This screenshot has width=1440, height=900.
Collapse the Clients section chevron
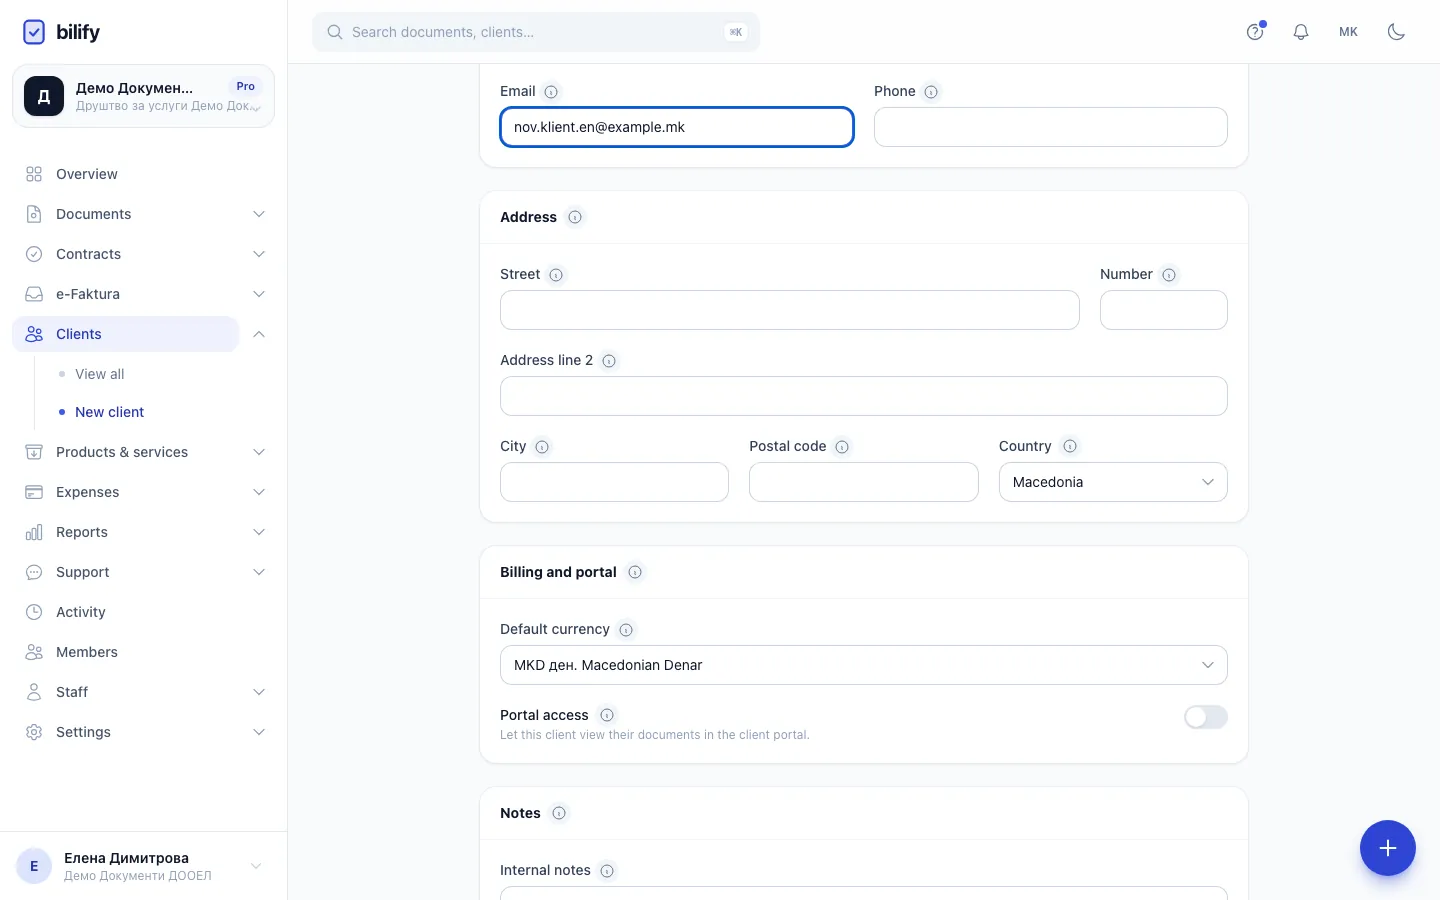(259, 334)
